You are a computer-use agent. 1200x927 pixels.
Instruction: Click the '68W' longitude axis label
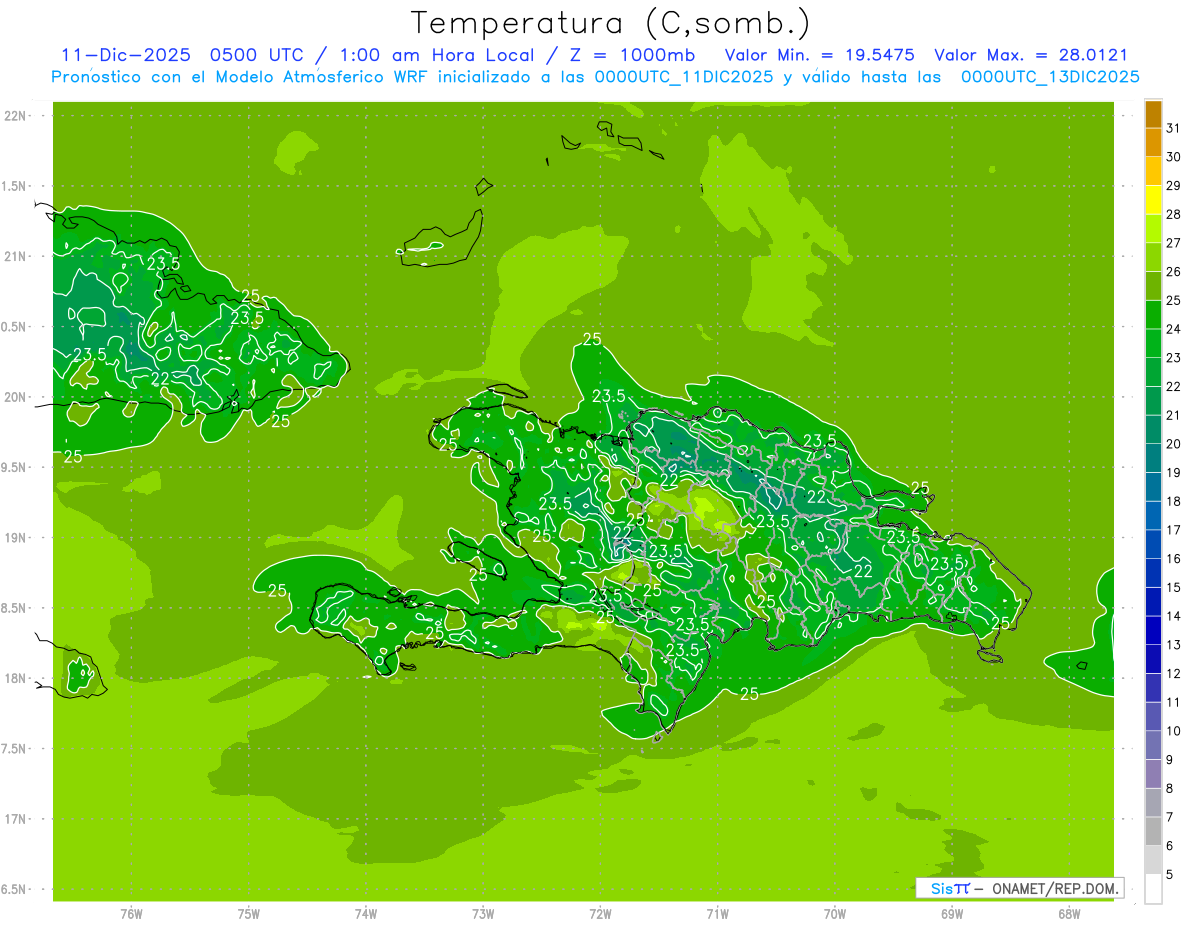coord(1069,913)
